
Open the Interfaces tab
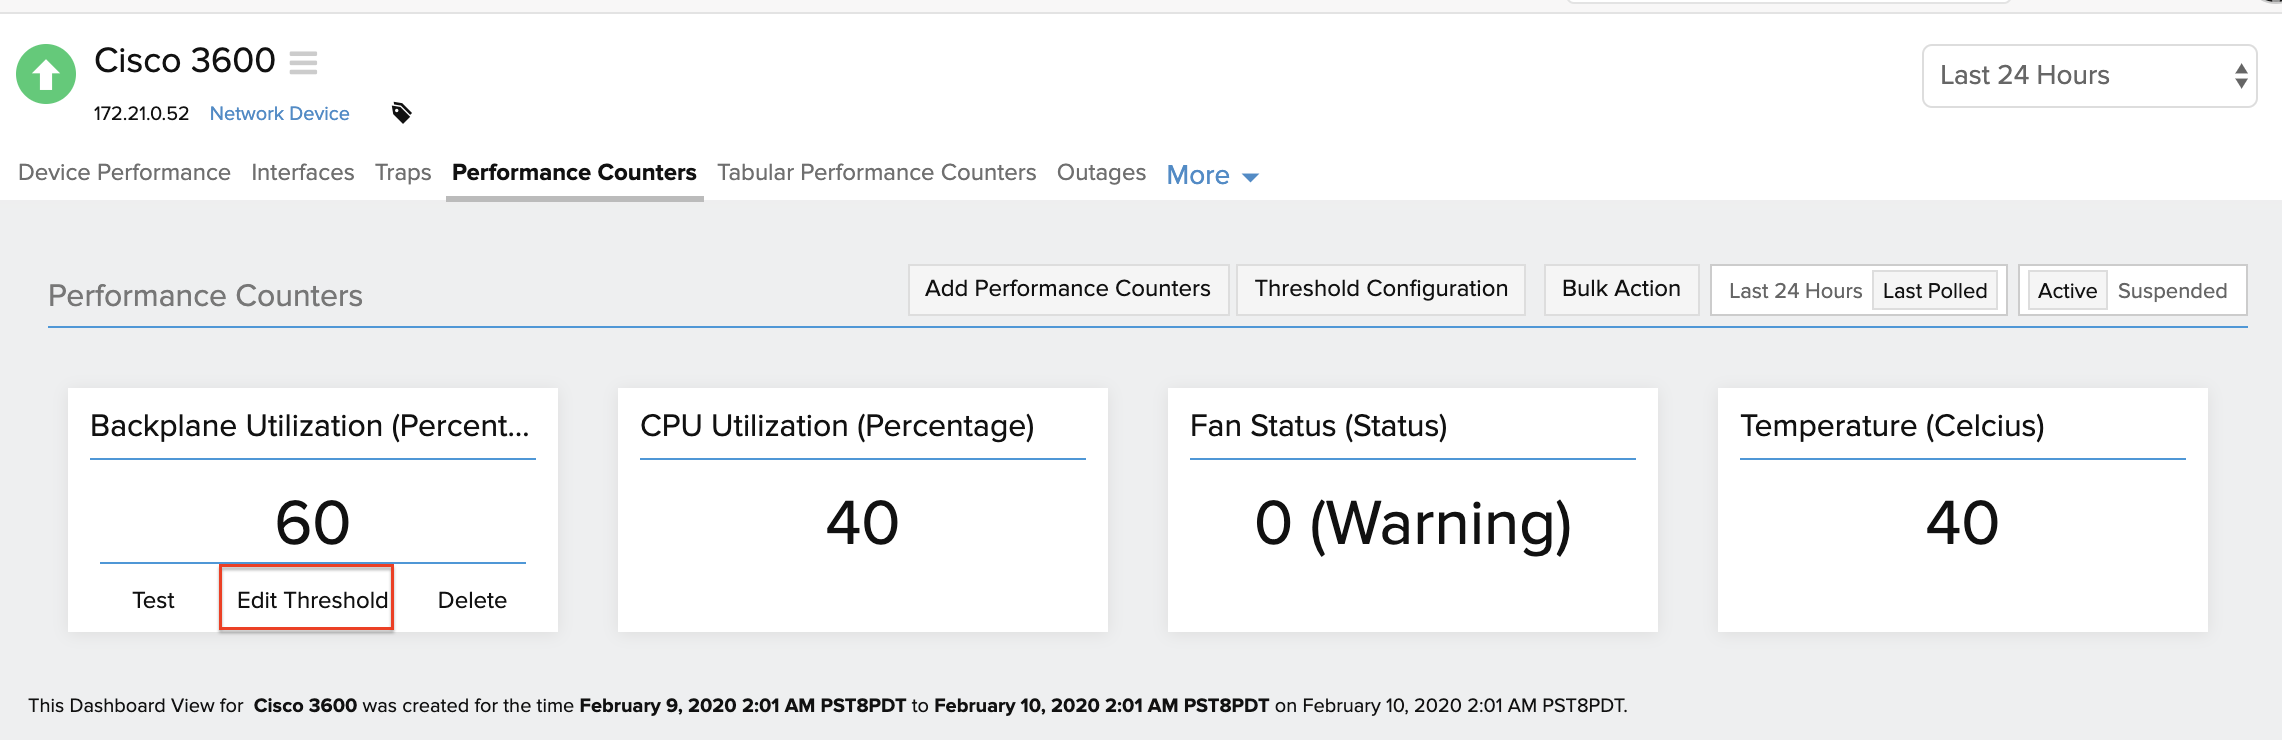(x=302, y=173)
